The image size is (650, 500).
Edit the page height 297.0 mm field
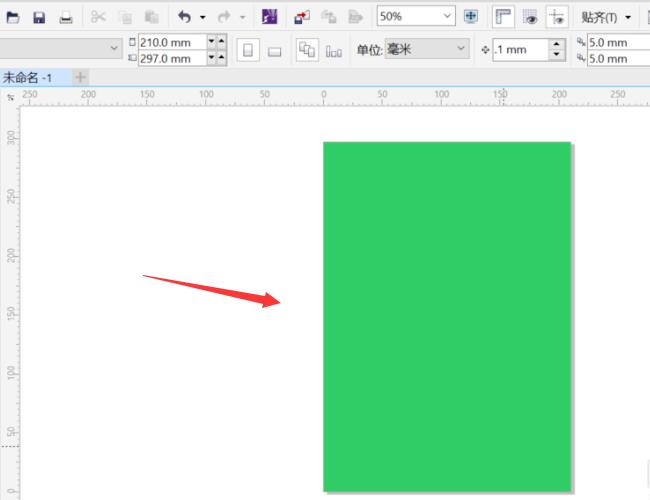point(172,58)
